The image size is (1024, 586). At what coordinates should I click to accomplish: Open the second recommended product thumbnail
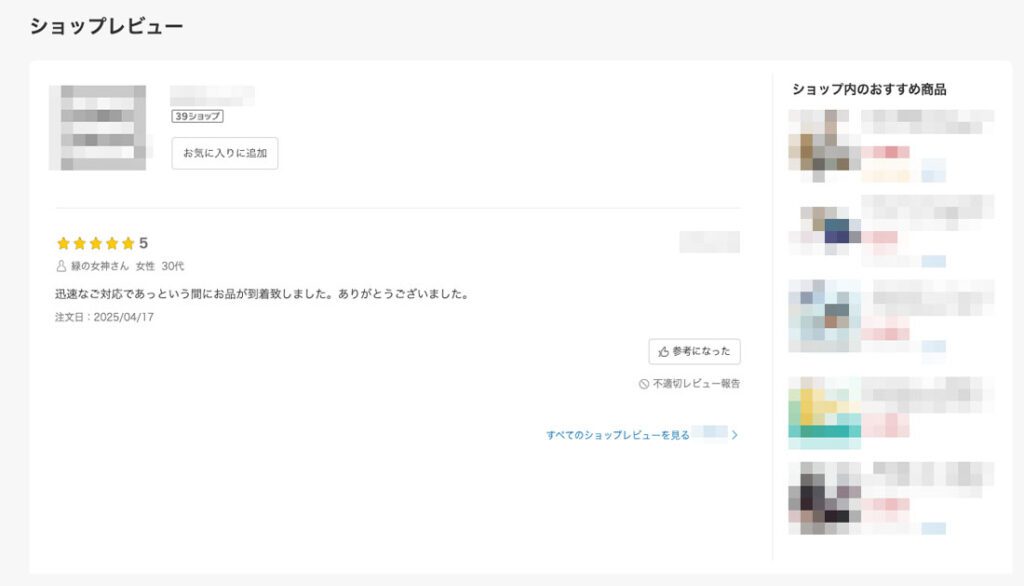[825, 231]
